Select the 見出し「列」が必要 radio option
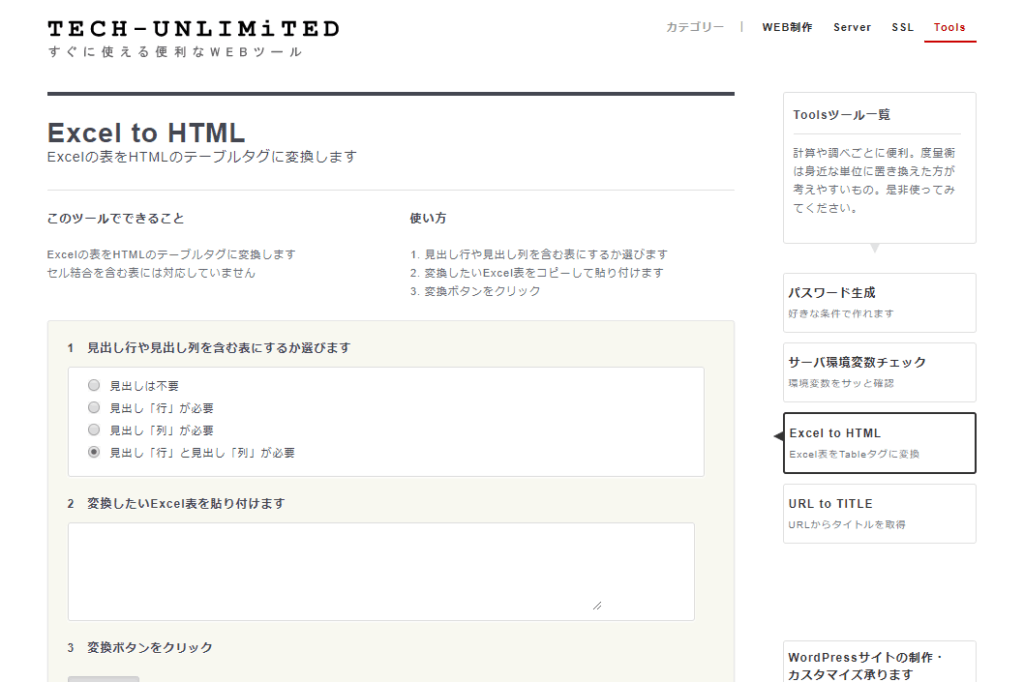Screen dimensions: 1024x682 point(94,430)
